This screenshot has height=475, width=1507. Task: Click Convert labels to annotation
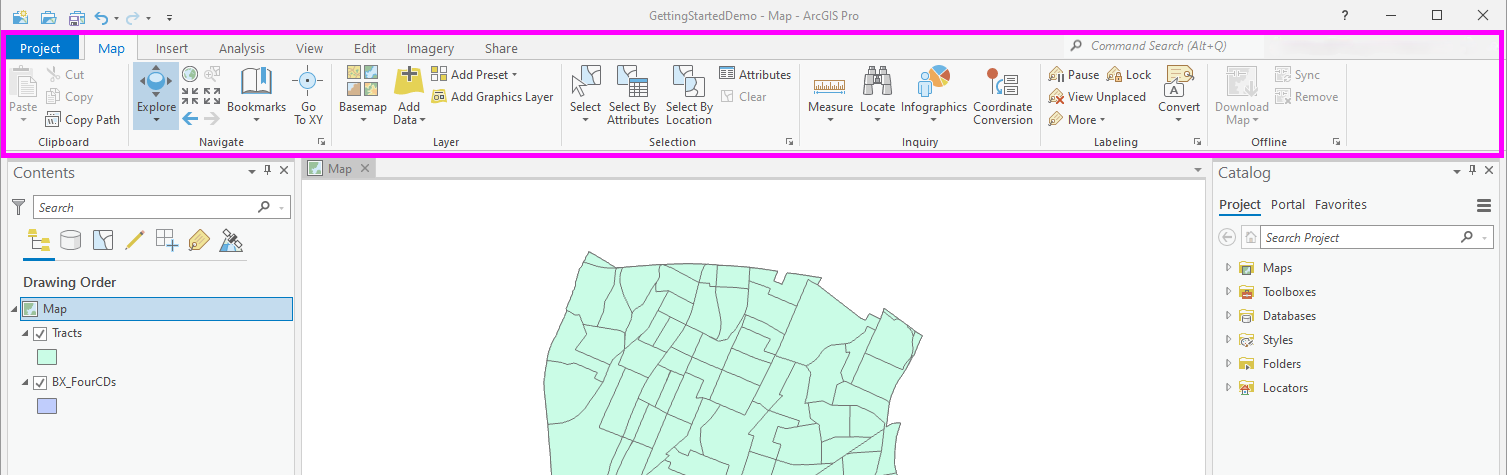1179,95
